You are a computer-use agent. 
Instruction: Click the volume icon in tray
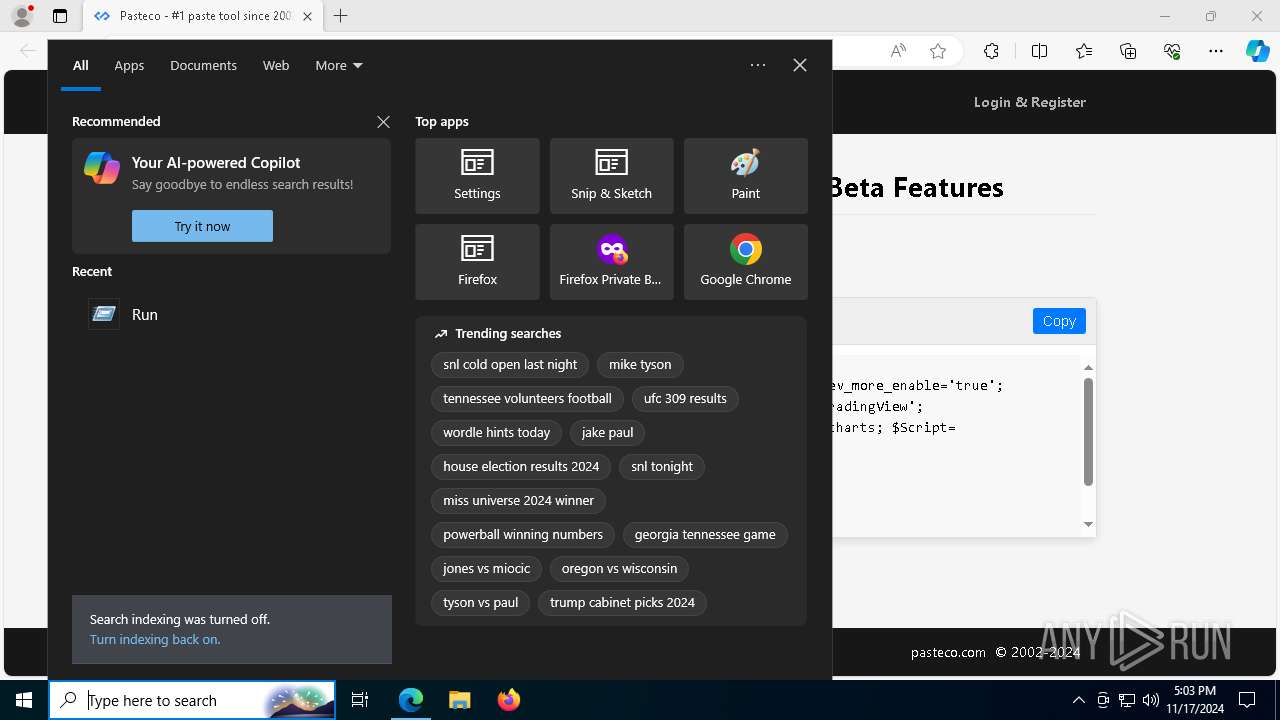[x=1150, y=700]
